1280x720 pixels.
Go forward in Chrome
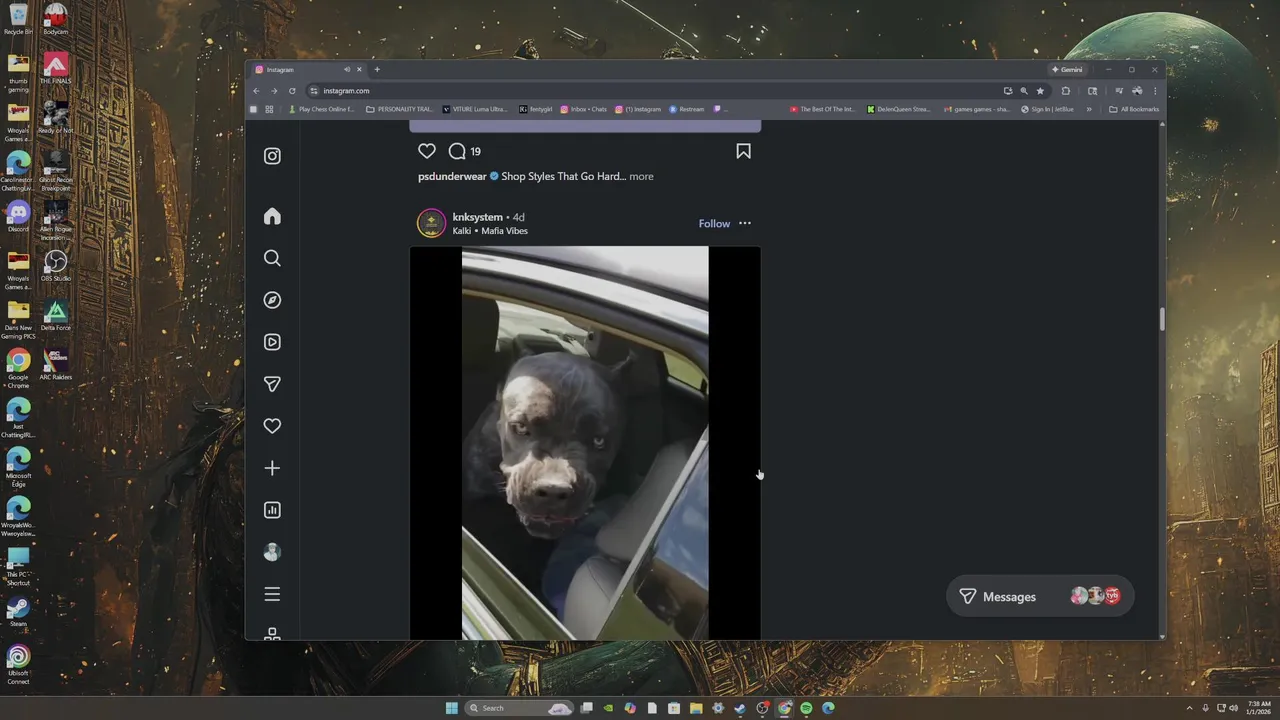(274, 91)
